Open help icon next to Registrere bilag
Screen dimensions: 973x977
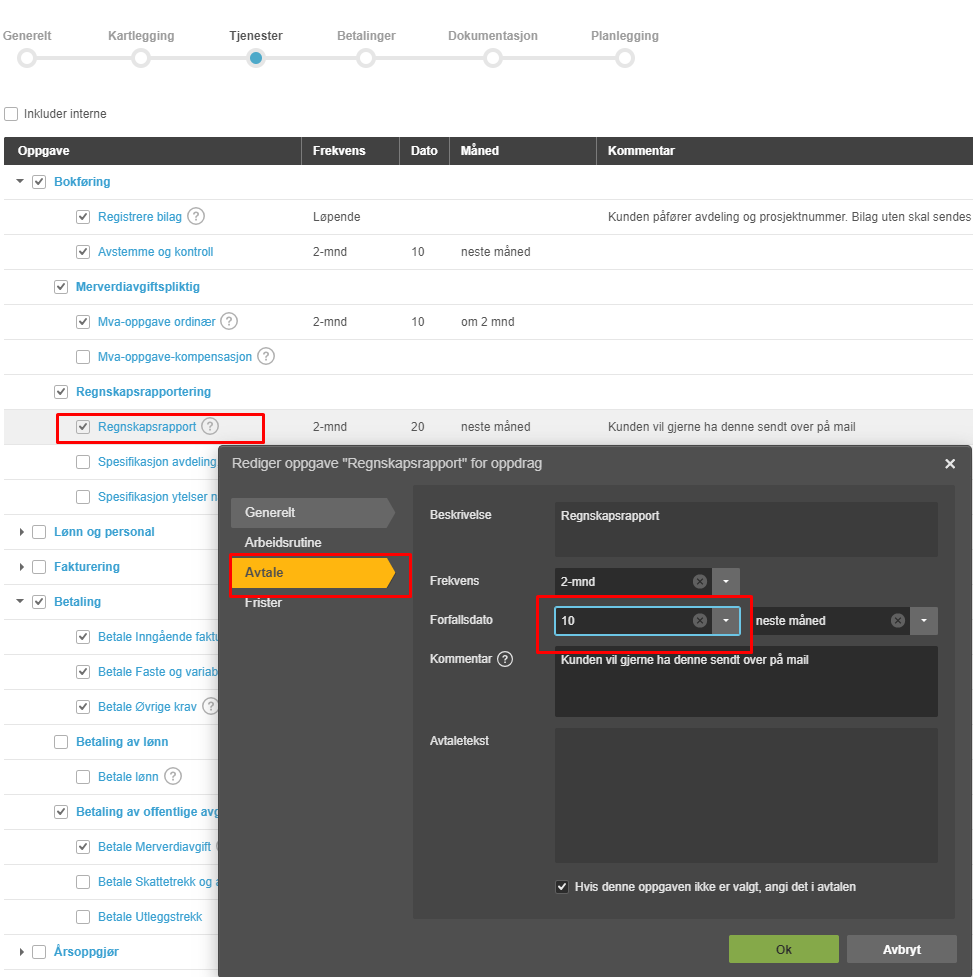[196, 216]
